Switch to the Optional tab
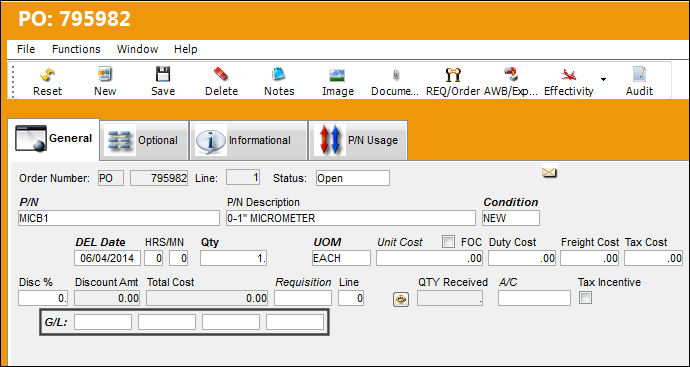690x367 pixels. coord(144,140)
